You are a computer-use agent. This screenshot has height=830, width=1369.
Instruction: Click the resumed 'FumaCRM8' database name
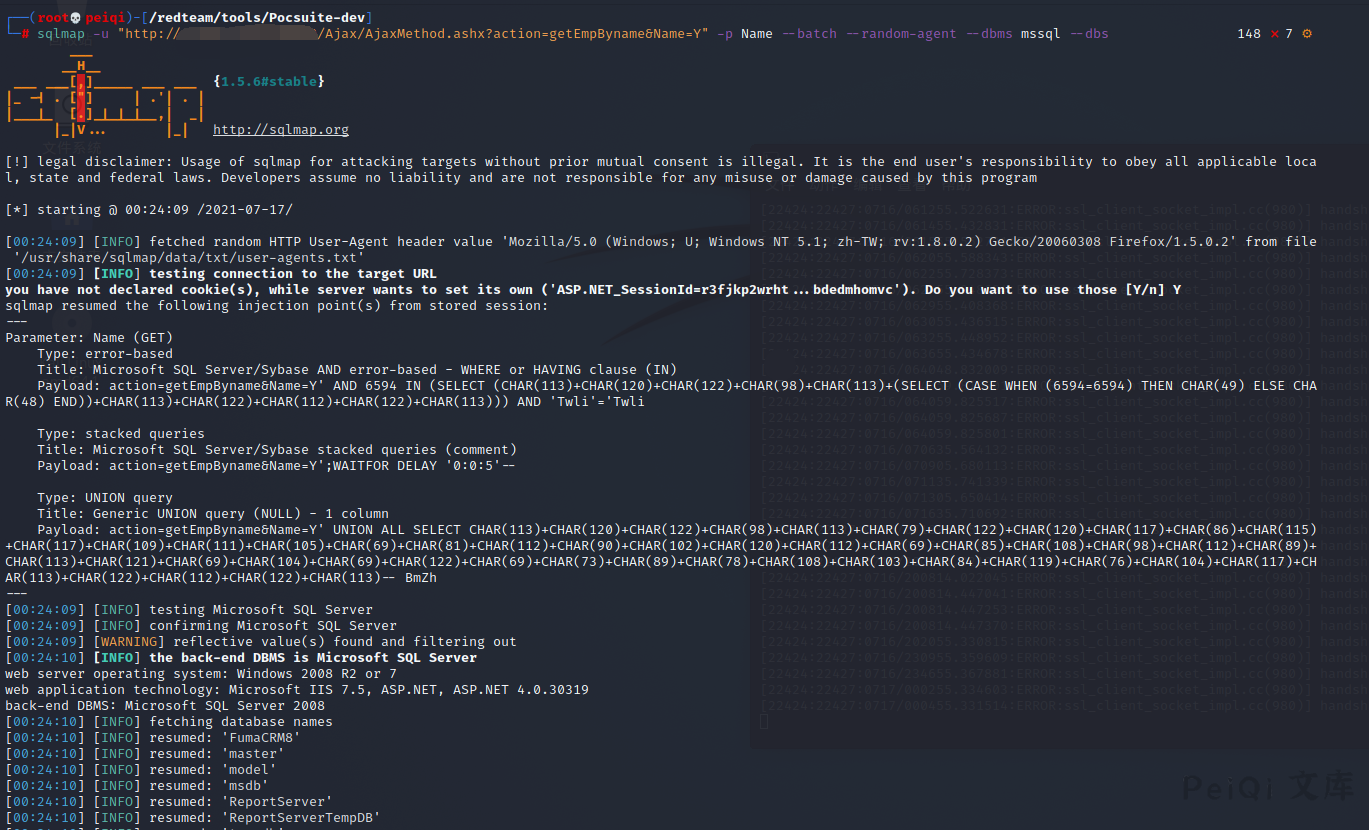[x=261, y=738]
